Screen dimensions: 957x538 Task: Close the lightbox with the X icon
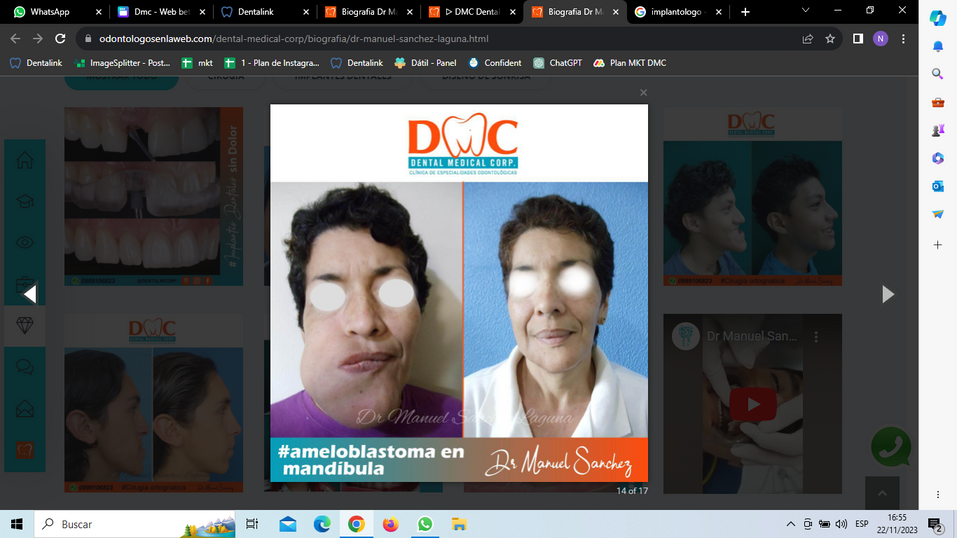[643, 92]
